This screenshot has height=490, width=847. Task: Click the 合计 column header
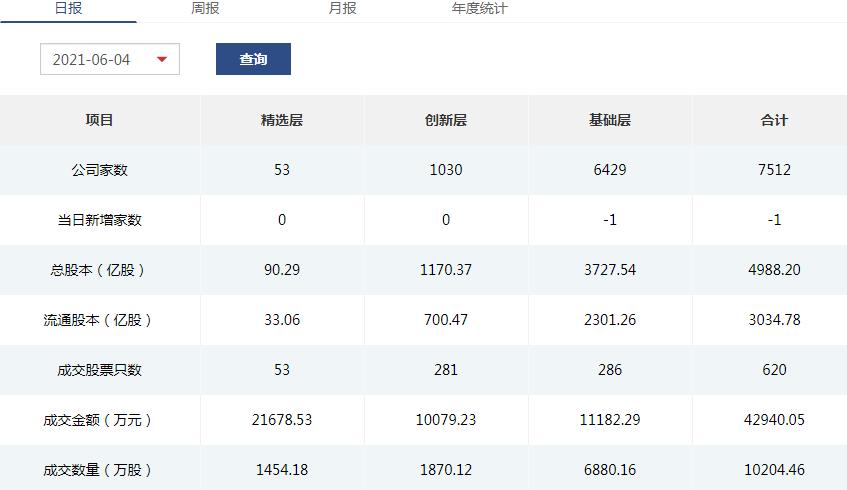pos(774,120)
